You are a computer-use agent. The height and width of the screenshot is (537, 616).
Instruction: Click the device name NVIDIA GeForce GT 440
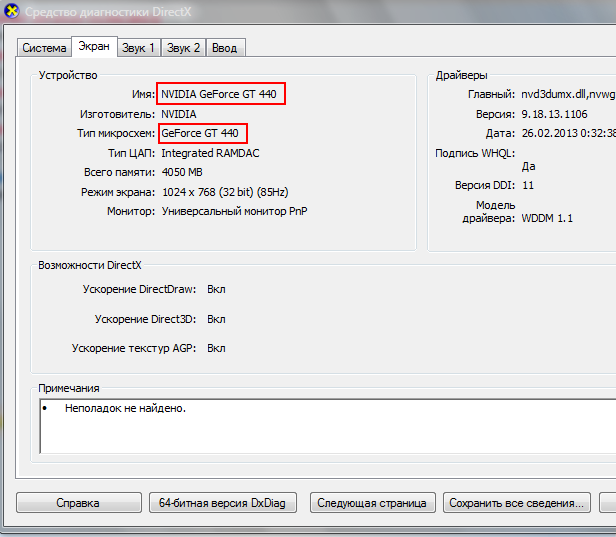click(x=221, y=94)
